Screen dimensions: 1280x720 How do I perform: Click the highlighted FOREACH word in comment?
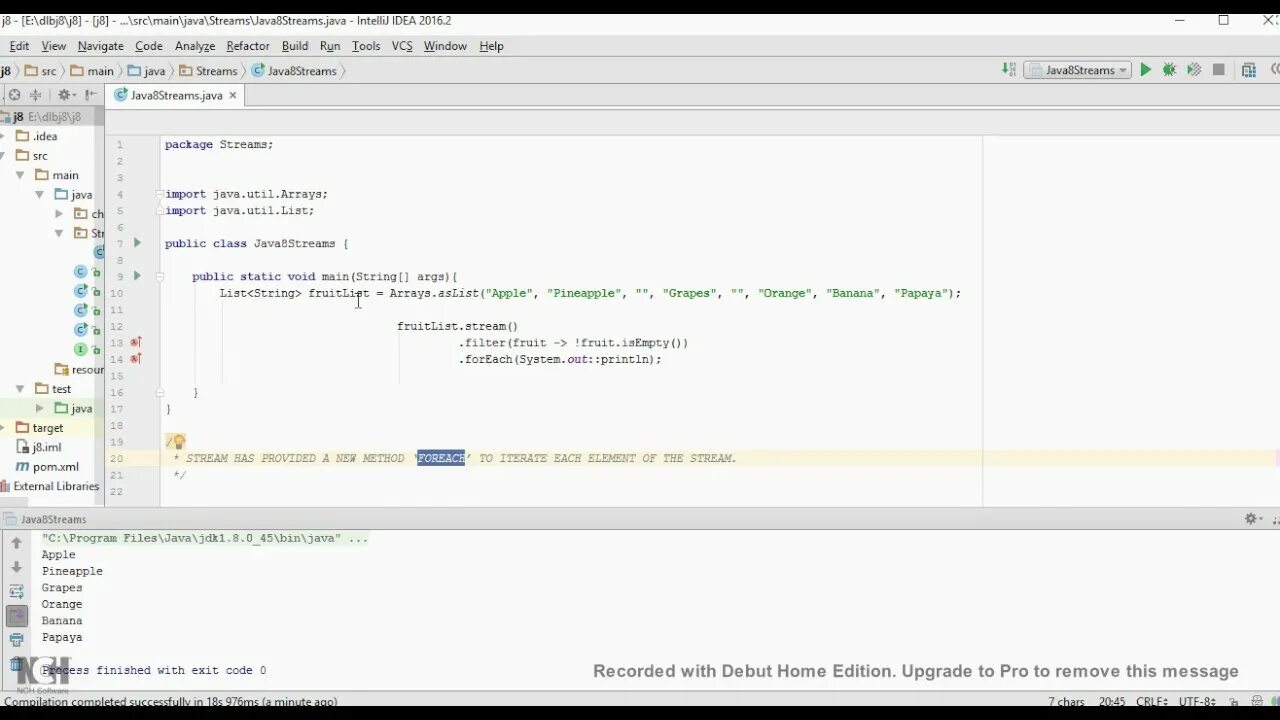coord(441,458)
